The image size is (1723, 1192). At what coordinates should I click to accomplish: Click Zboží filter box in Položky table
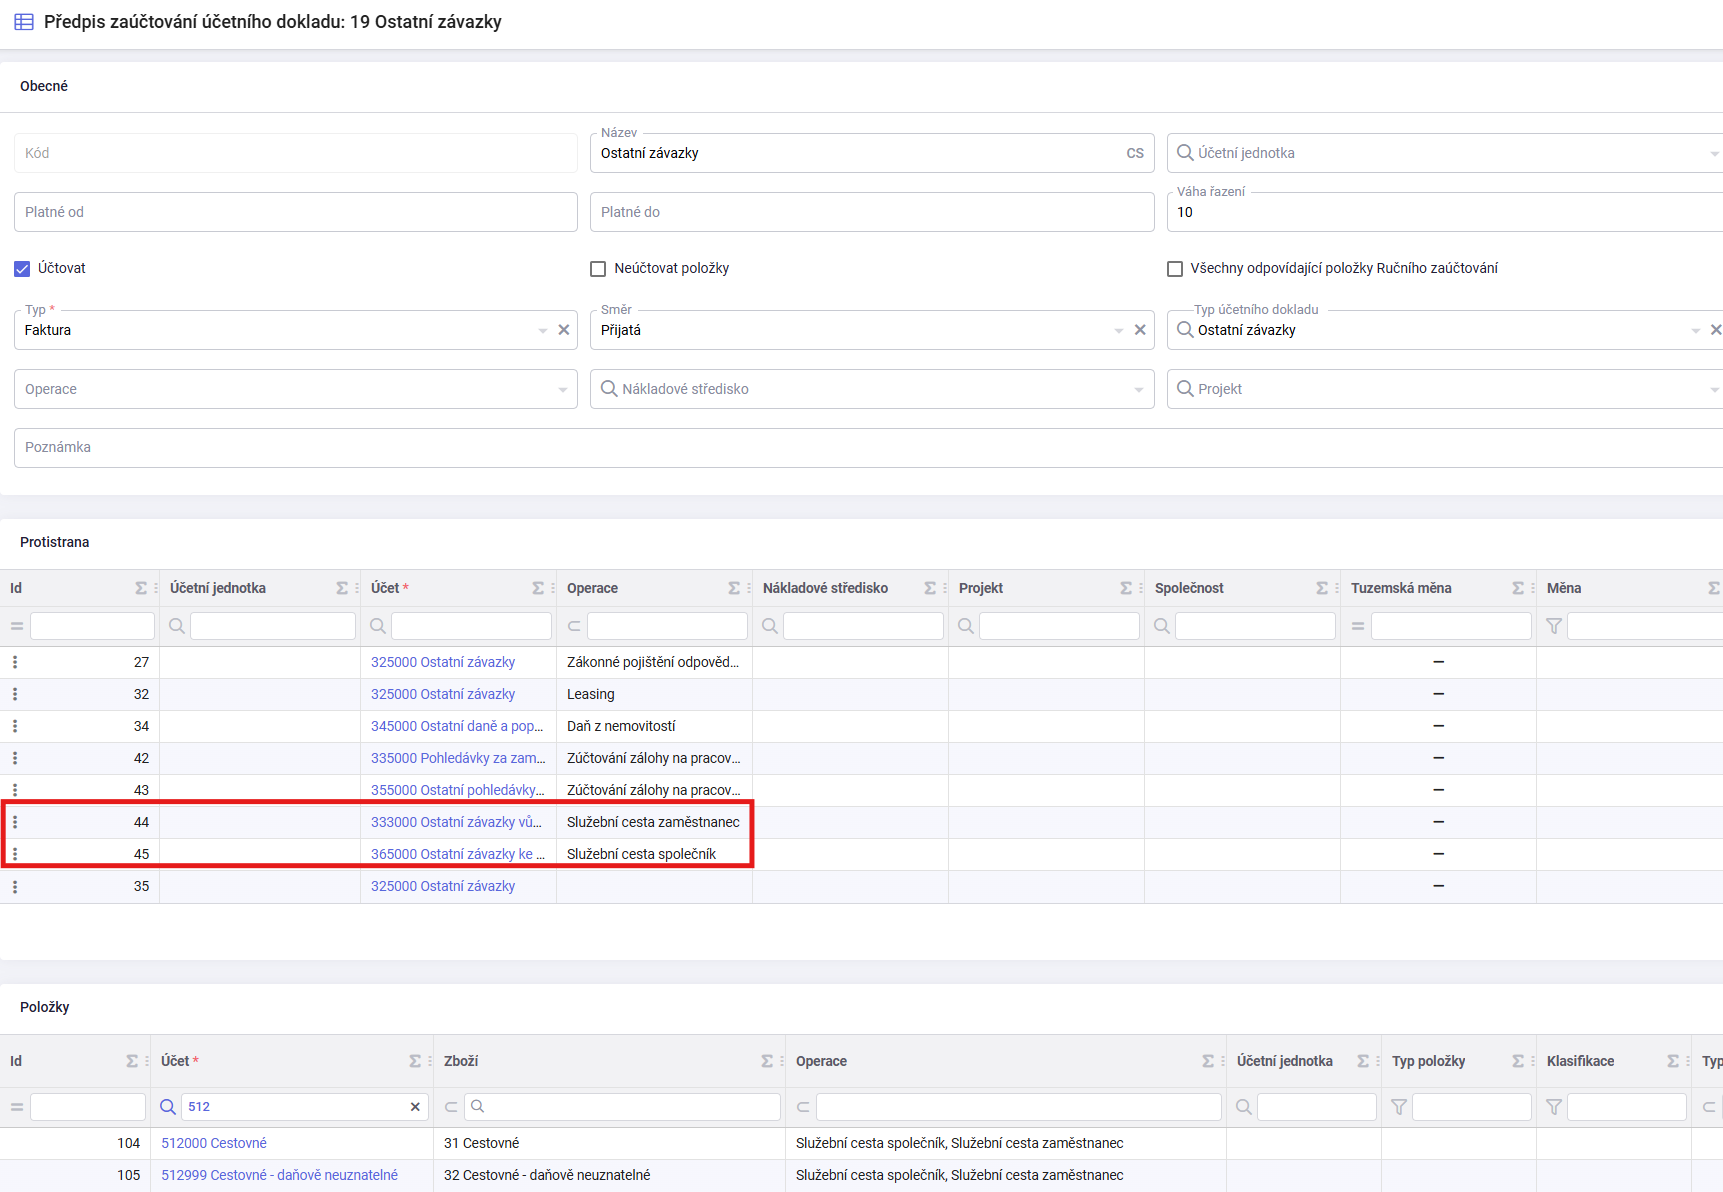[623, 1107]
